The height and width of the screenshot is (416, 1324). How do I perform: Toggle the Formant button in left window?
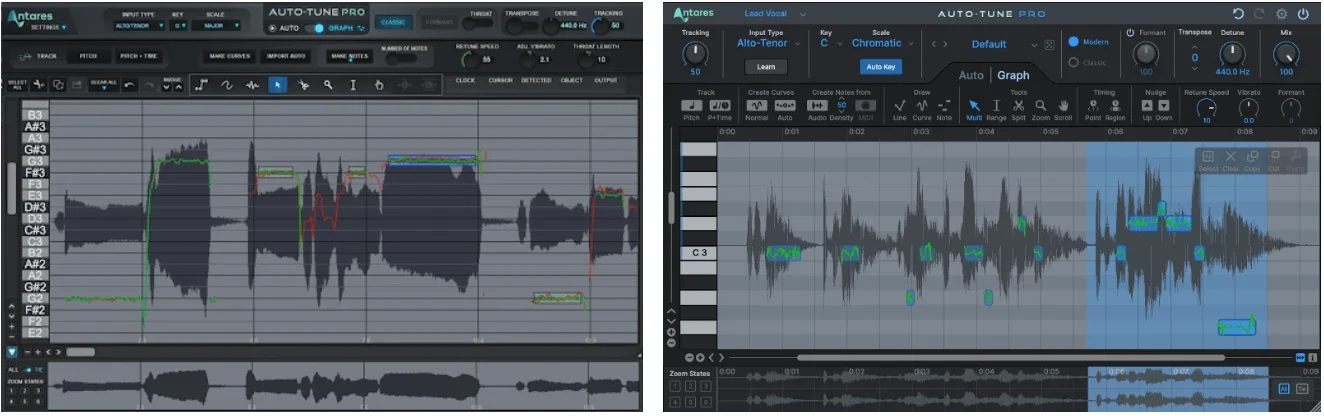tap(439, 21)
